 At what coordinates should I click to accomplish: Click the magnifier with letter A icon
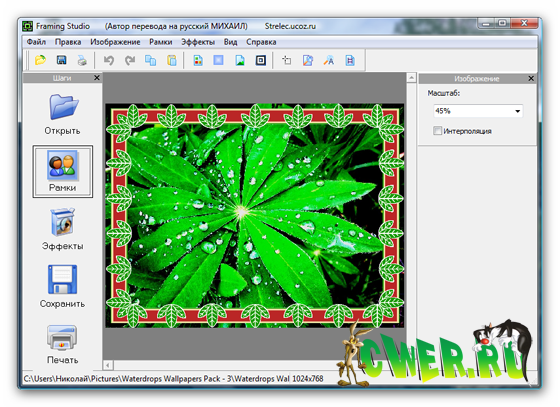click(x=329, y=60)
